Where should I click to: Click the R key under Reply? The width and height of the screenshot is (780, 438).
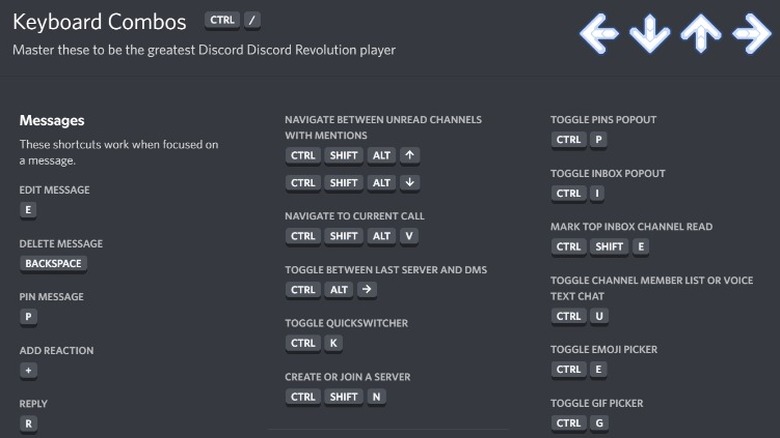(x=28, y=424)
